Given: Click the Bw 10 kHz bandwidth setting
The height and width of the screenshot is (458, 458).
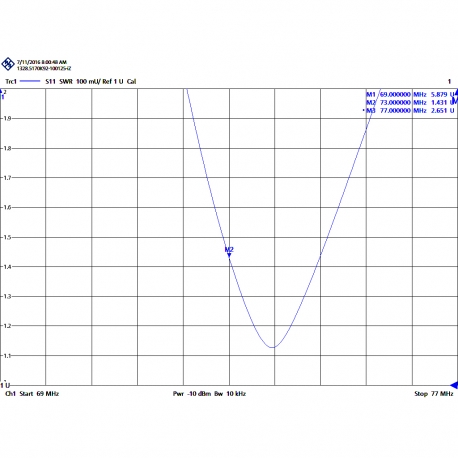Looking at the screenshot, I should [230, 394].
